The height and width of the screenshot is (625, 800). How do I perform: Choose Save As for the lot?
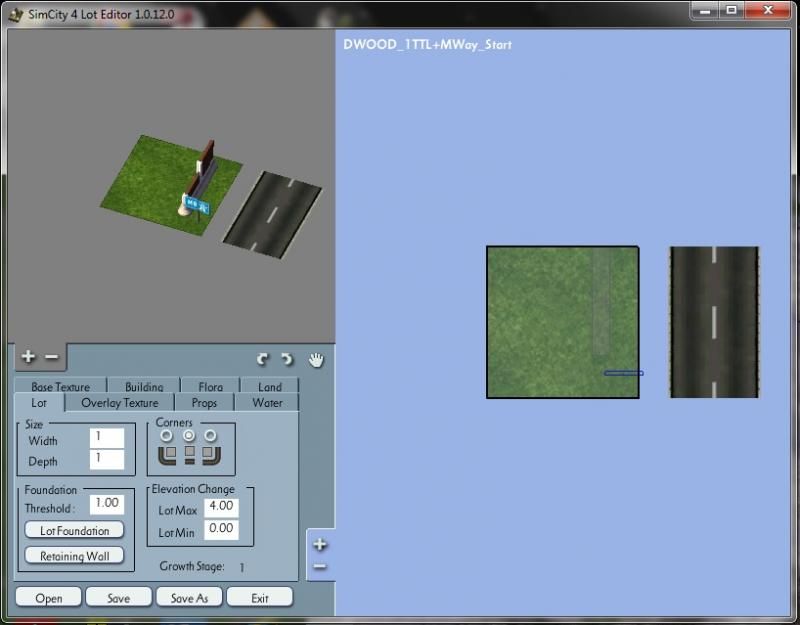coord(189,597)
